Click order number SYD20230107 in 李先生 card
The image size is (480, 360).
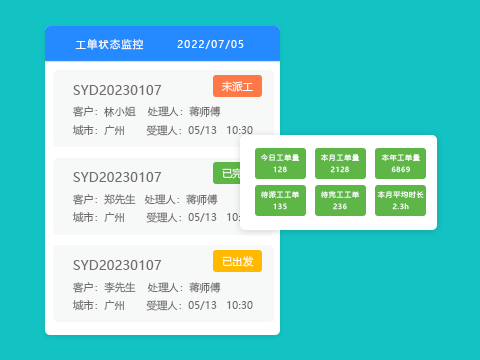117,265
